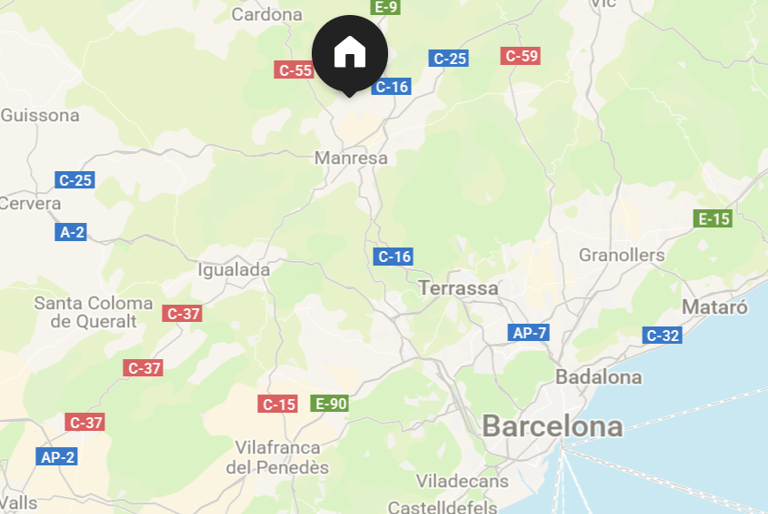Click the Terrassa city label
Image resolution: width=768 pixels, height=514 pixels.
click(x=458, y=288)
